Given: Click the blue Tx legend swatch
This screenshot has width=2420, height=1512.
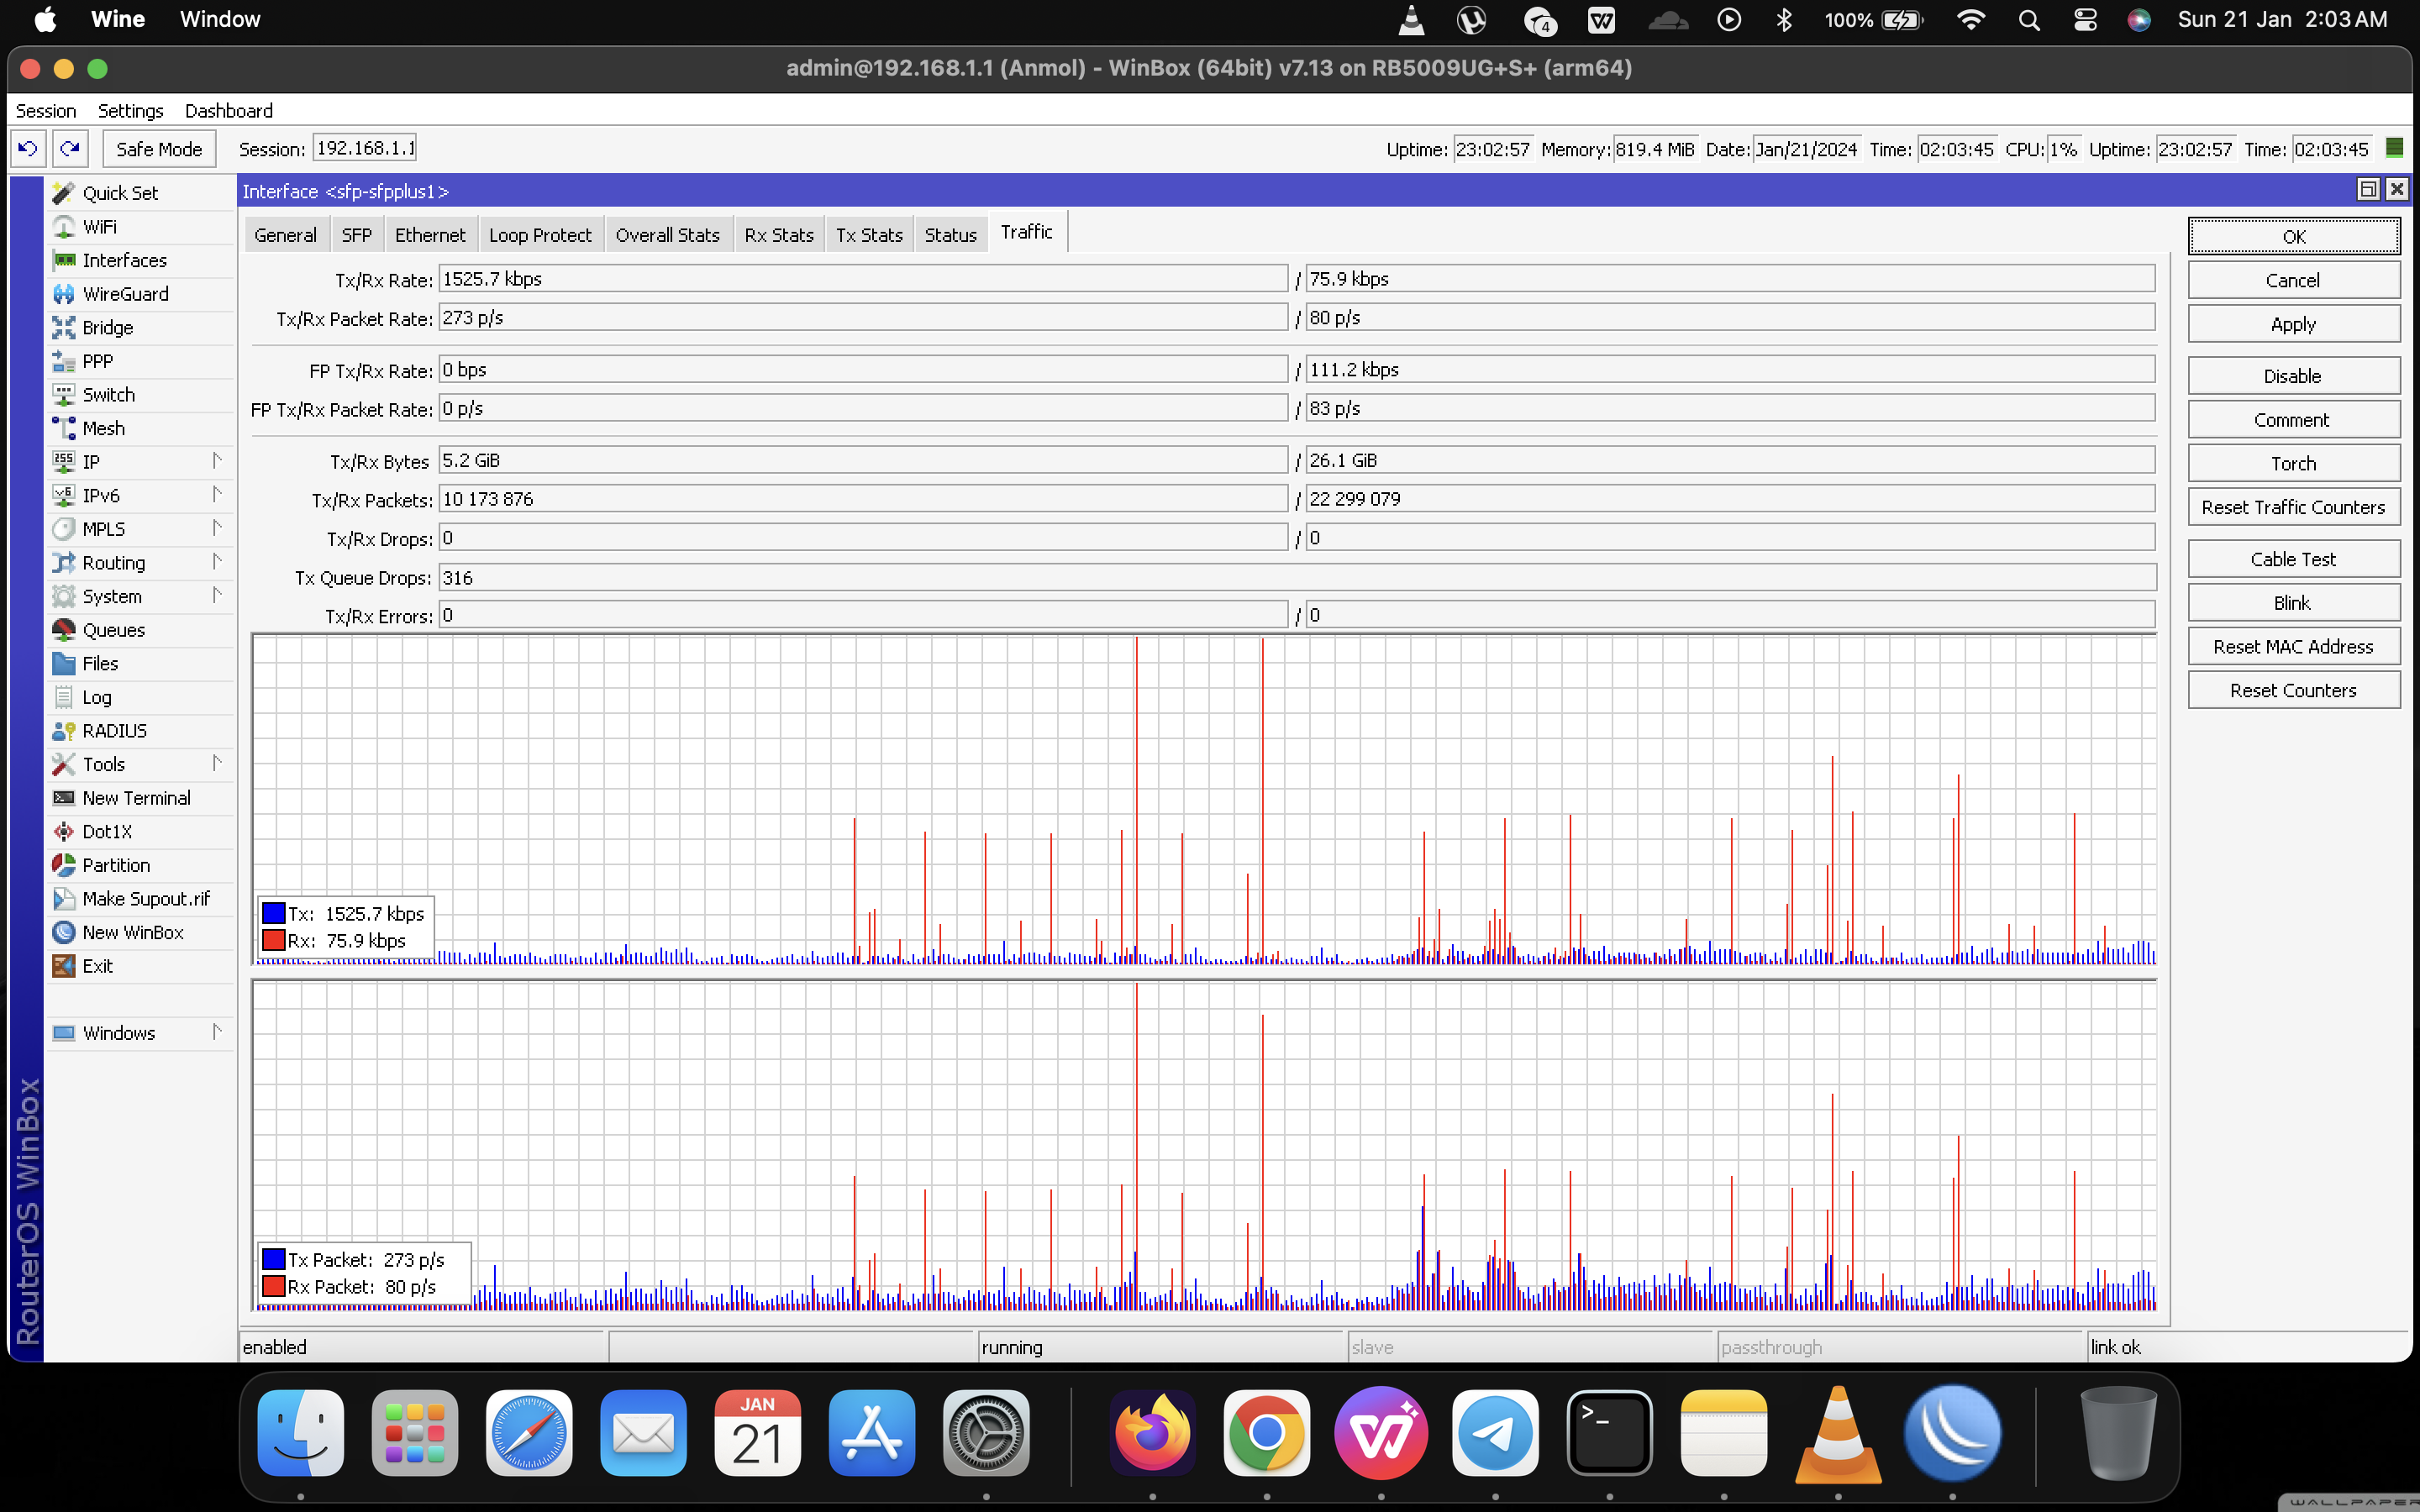Looking at the screenshot, I should (273, 913).
